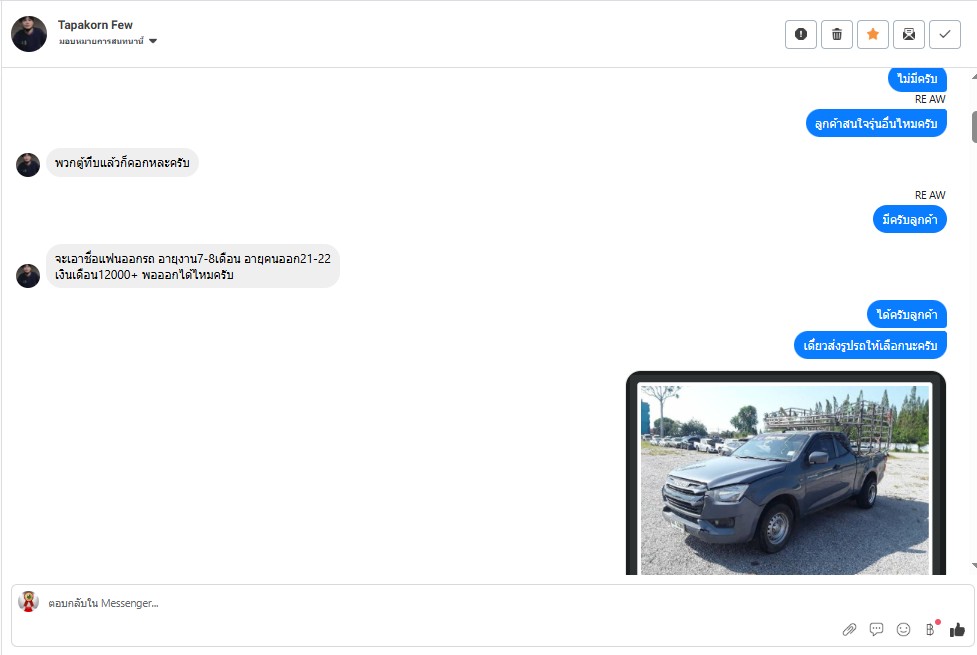
Task: Click the page avatar in reply box
Action: [28, 601]
